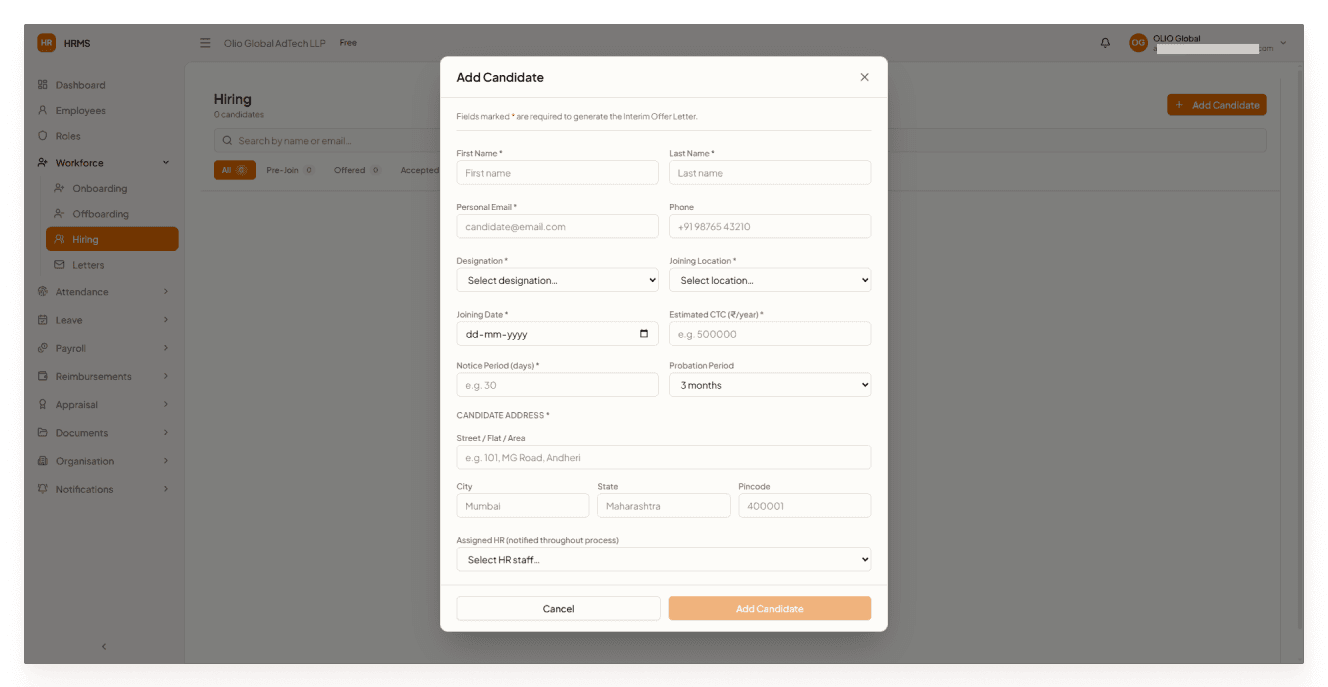This screenshot has height=687, width=1328.
Task: Click the Payroll icon in the sidebar
Action: (x=42, y=348)
